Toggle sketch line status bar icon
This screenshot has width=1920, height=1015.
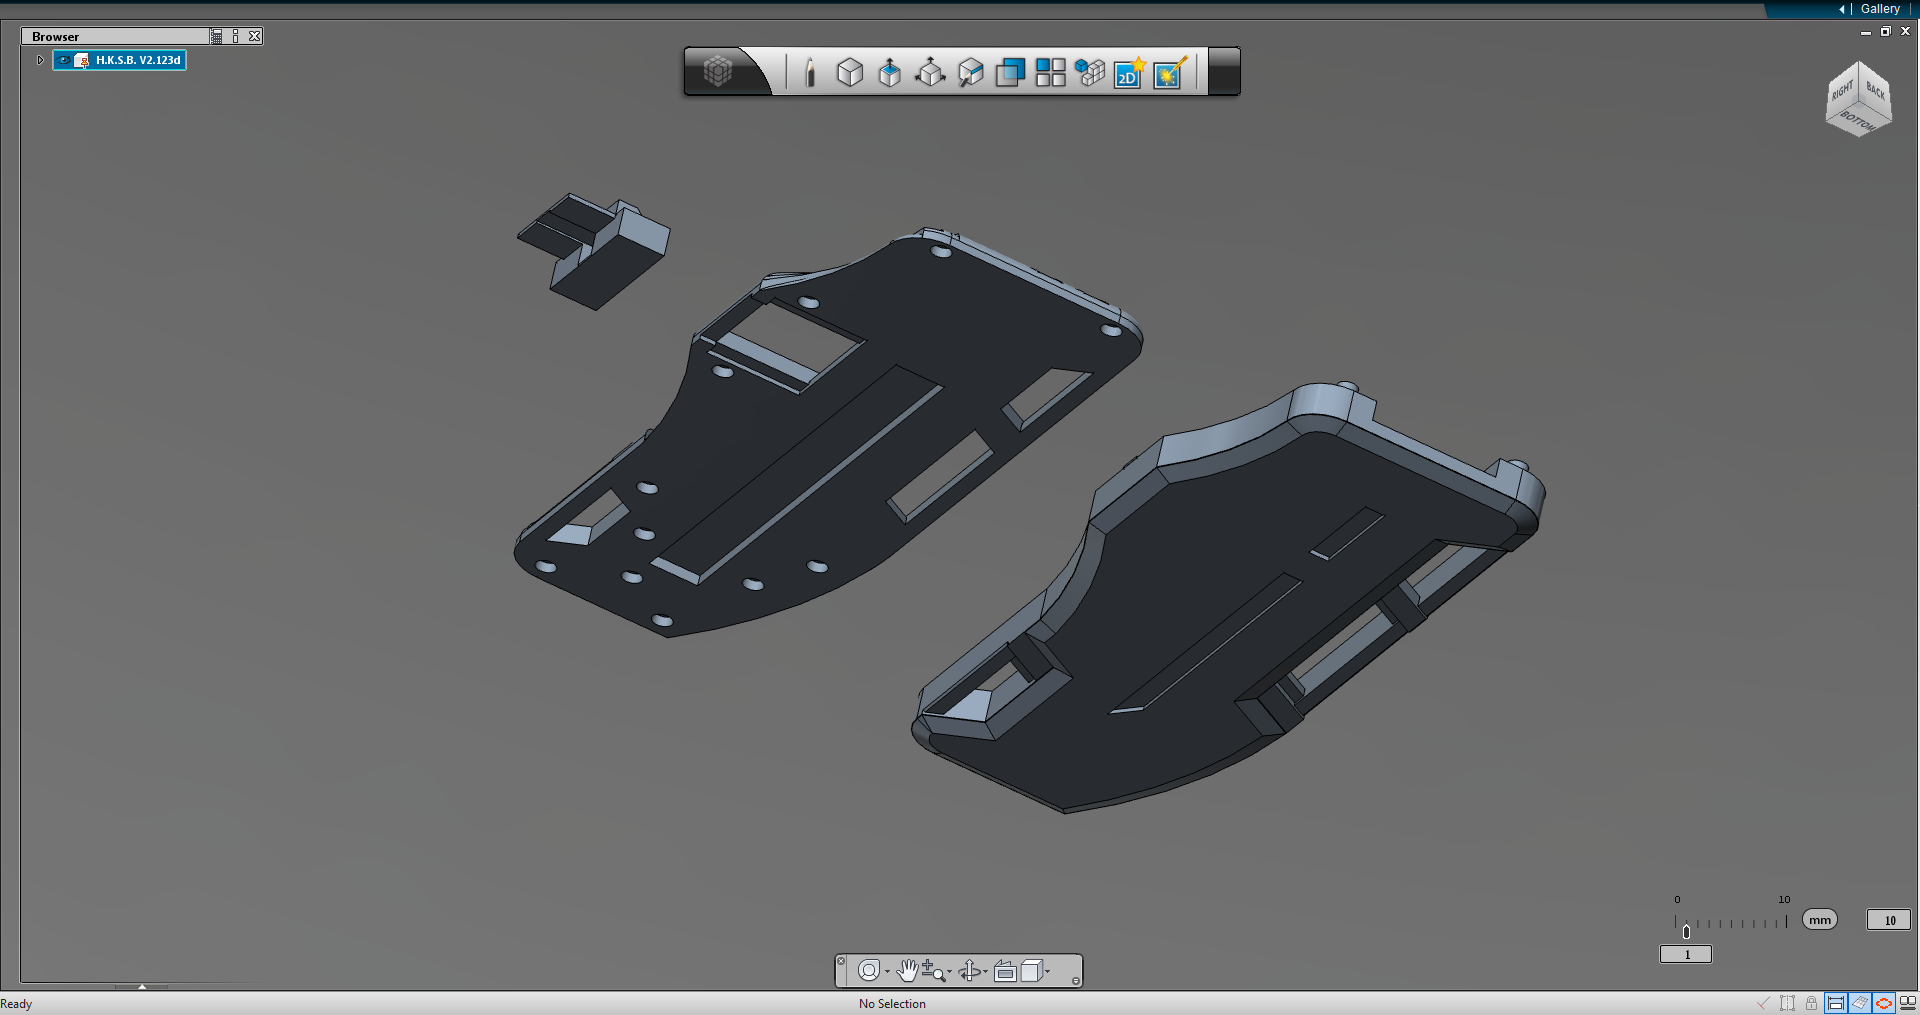click(x=1763, y=1003)
